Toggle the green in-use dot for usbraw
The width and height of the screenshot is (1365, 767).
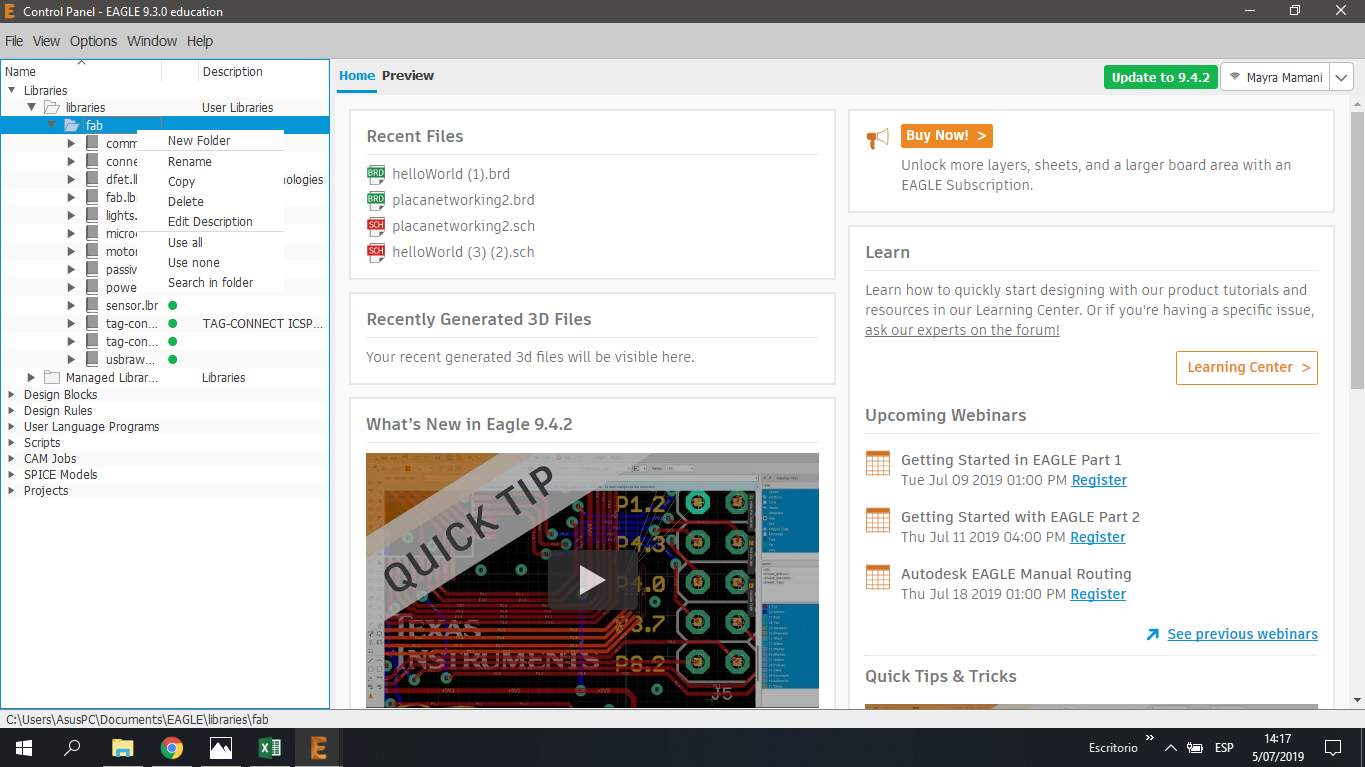[173, 359]
